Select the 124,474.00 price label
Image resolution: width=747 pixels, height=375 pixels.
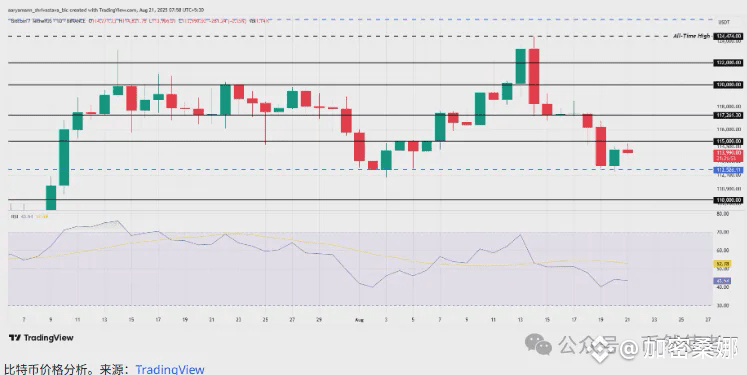(728, 36)
